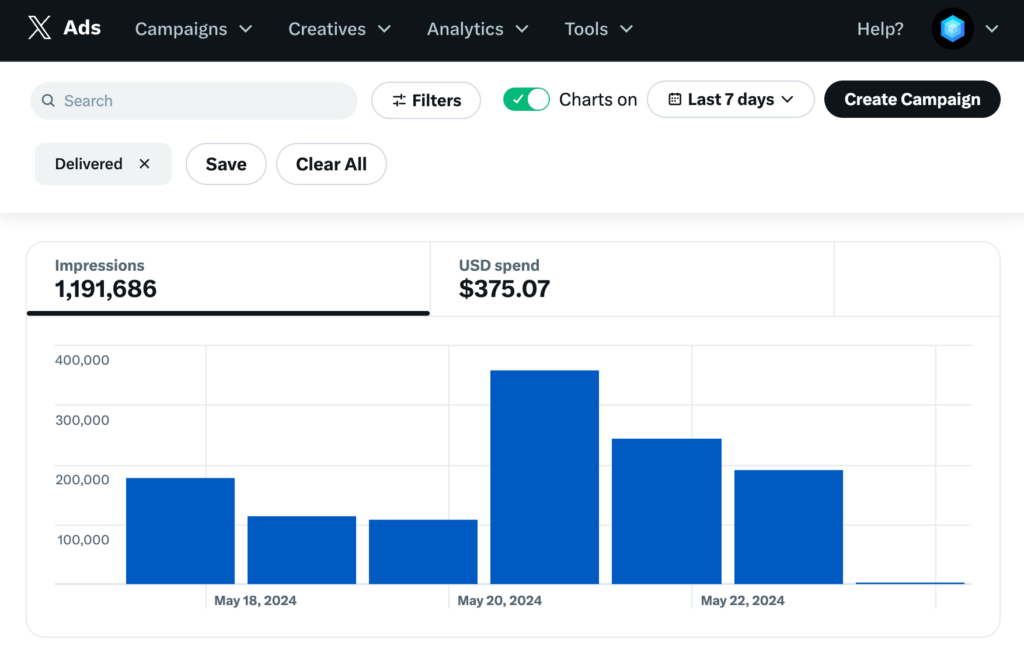The height and width of the screenshot is (657, 1024).
Task: Select the Impressions metric tab
Action: (228, 279)
